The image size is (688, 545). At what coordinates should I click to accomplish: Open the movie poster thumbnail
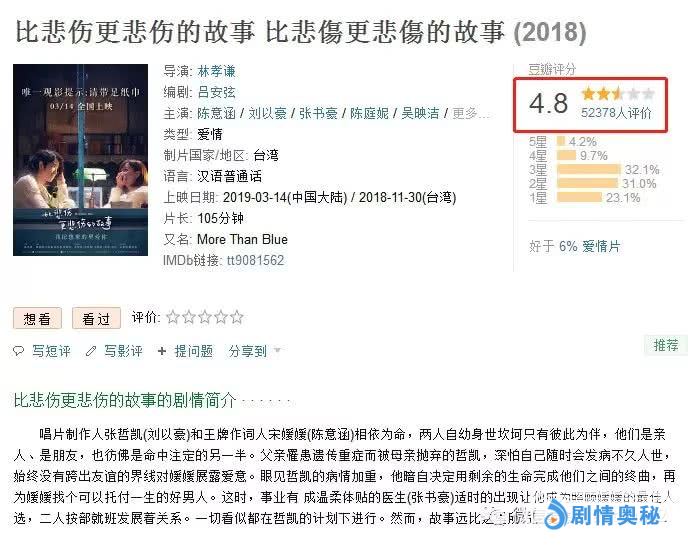coord(80,160)
